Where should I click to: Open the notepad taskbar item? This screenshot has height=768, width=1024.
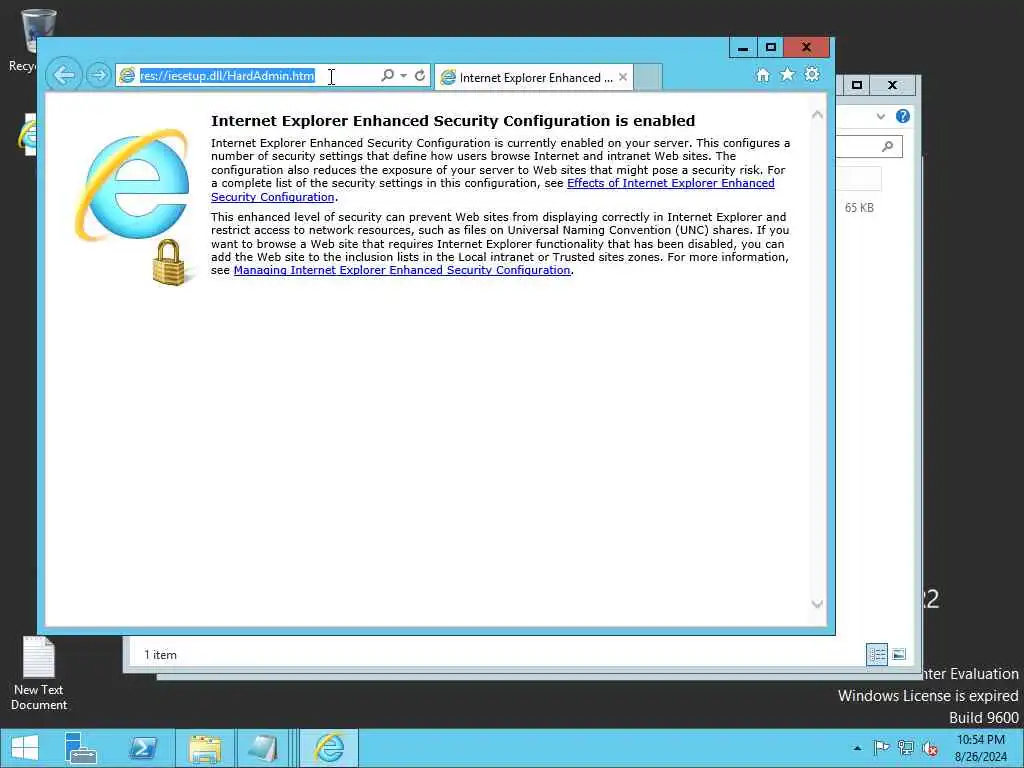click(262, 748)
